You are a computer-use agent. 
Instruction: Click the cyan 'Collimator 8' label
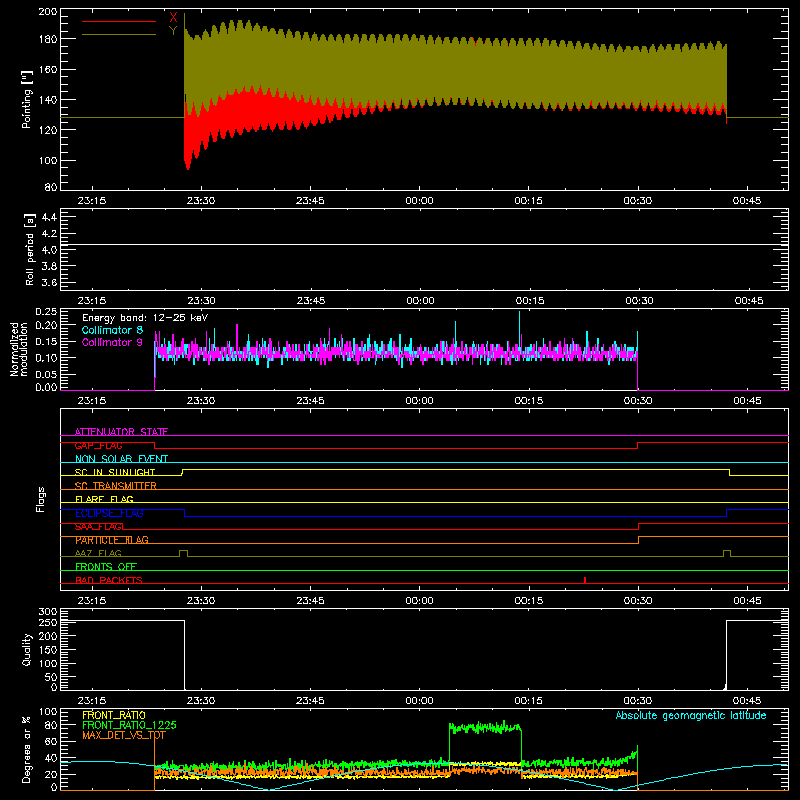pos(112,330)
